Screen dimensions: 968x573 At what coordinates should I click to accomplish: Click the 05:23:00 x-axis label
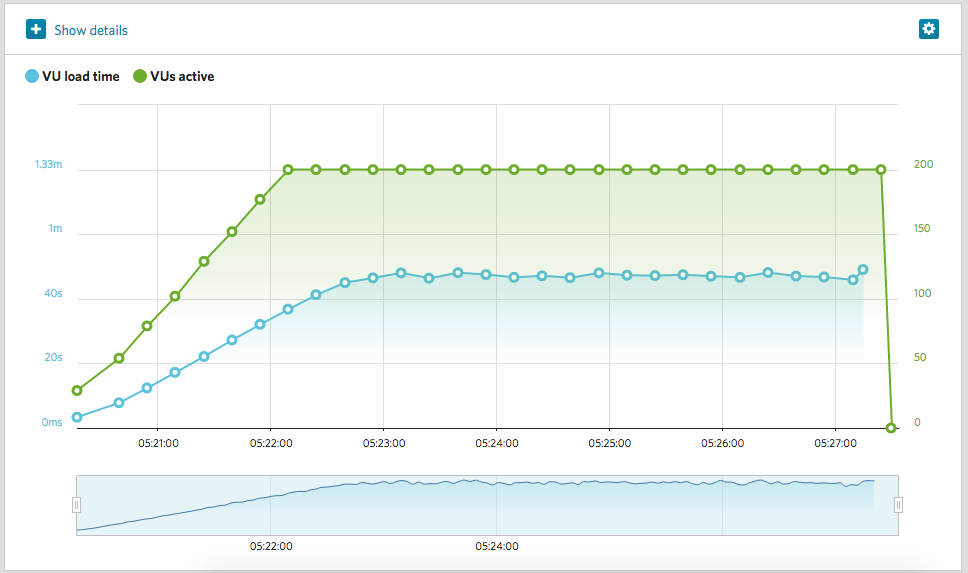[x=384, y=443]
